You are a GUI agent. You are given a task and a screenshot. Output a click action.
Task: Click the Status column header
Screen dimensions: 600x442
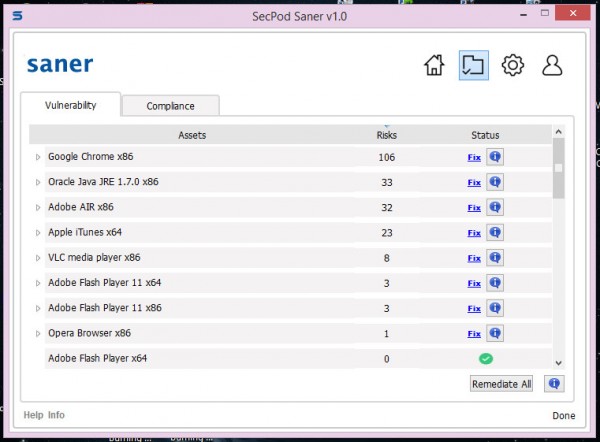click(x=485, y=135)
